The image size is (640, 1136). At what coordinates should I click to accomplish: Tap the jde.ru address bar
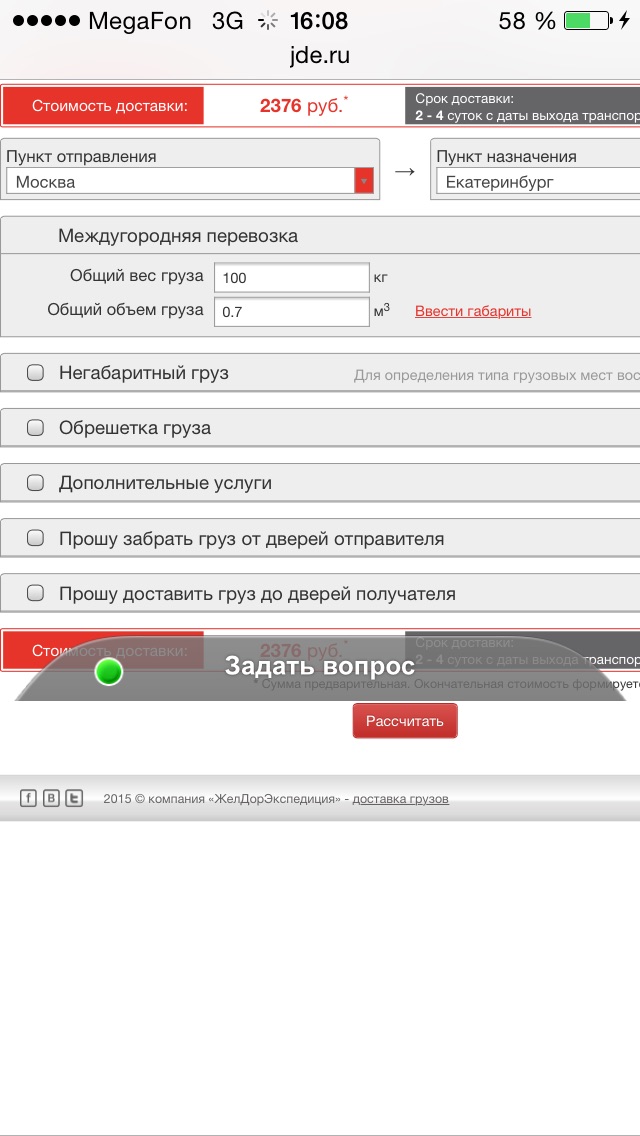(320, 56)
